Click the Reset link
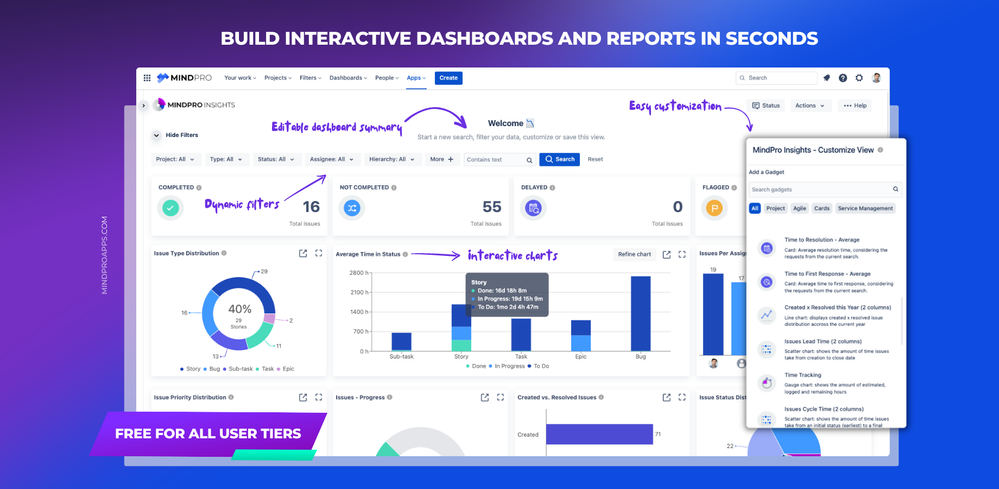This screenshot has height=489, width=999. [x=595, y=159]
